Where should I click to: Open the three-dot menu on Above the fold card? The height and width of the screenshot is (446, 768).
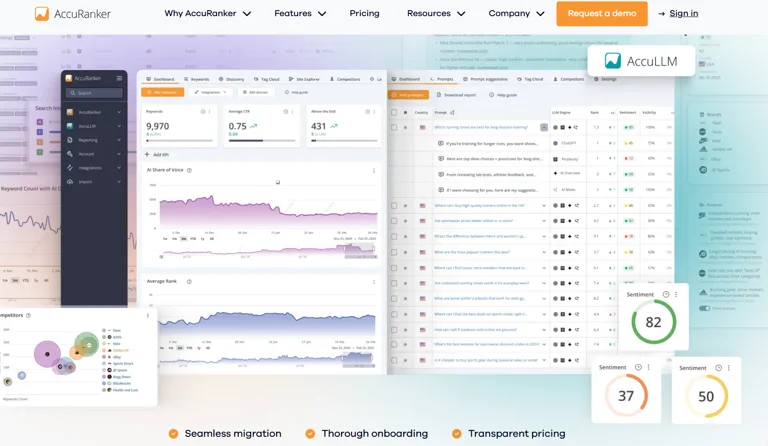374,112
